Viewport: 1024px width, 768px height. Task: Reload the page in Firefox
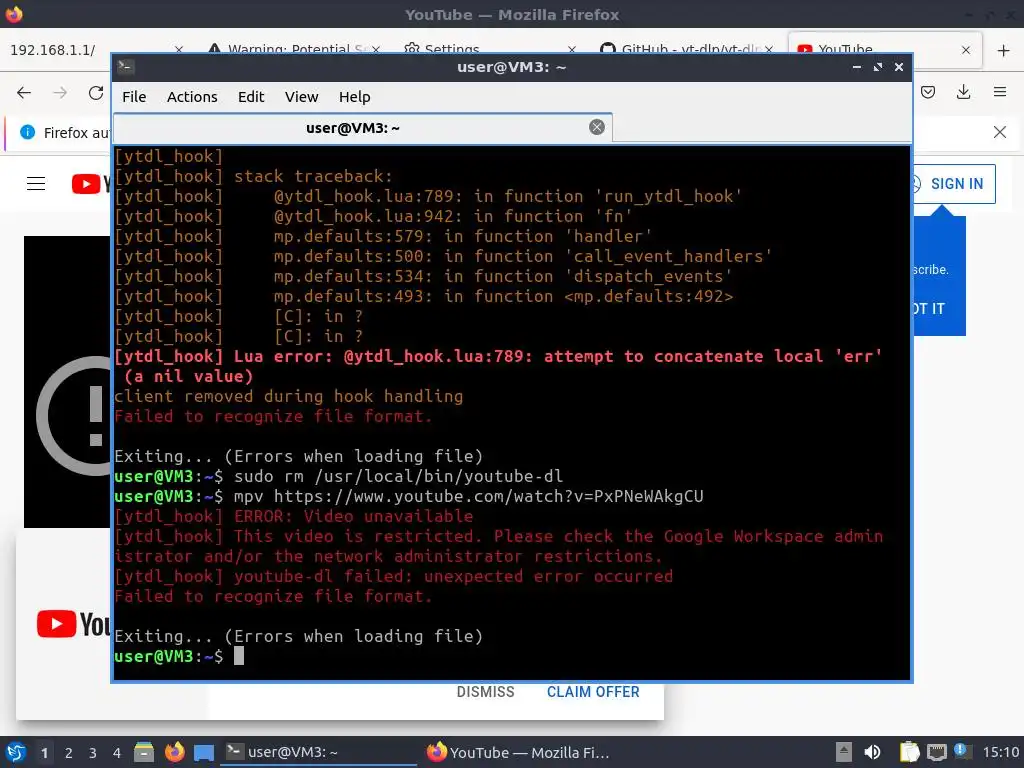(96, 93)
